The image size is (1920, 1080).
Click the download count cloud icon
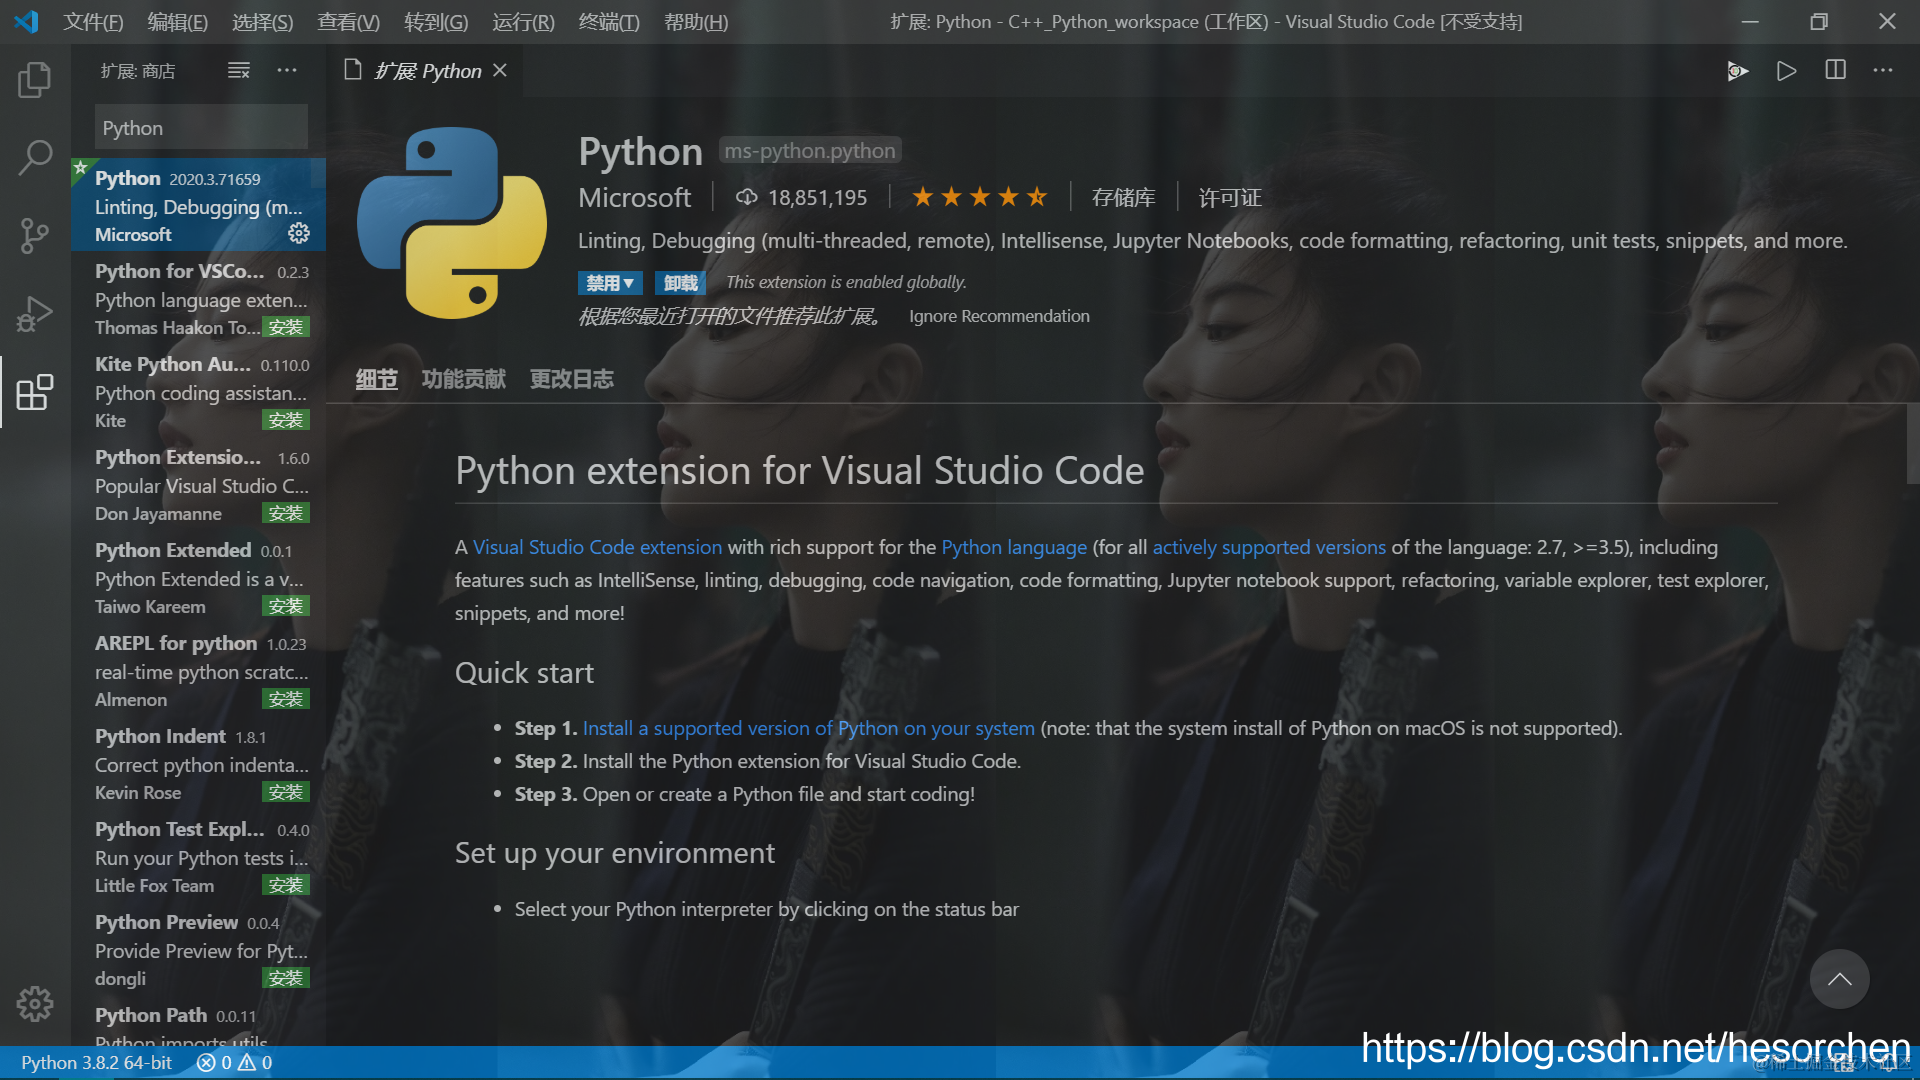(746, 197)
